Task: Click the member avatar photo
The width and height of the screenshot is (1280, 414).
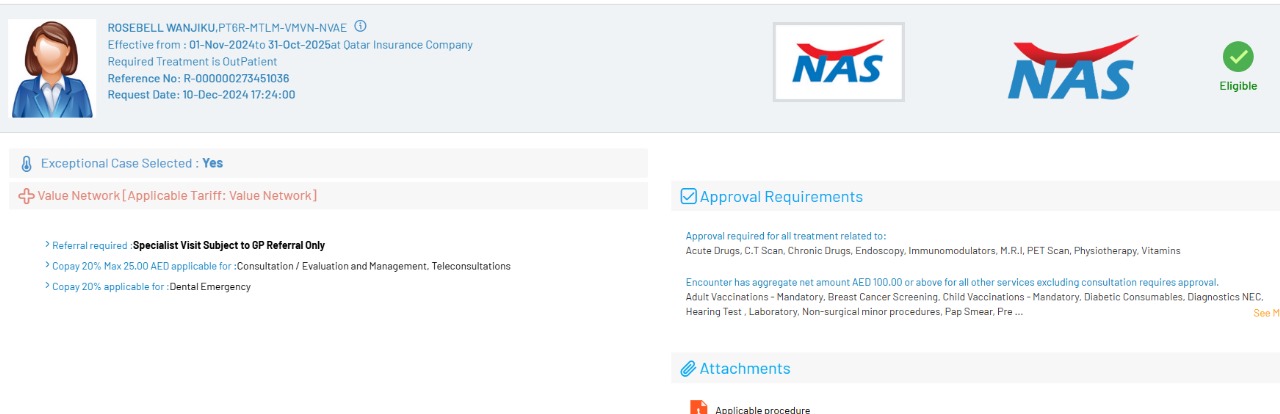Action: coord(52,69)
